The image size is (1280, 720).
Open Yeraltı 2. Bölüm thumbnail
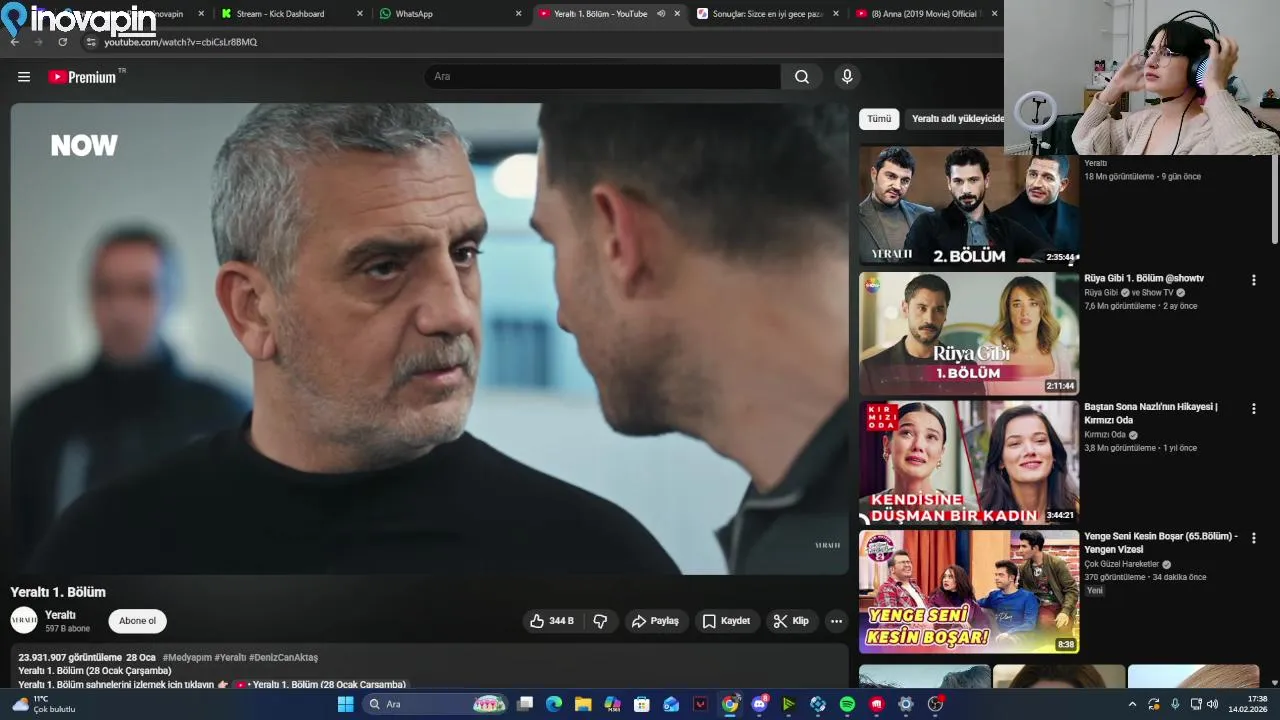969,205
